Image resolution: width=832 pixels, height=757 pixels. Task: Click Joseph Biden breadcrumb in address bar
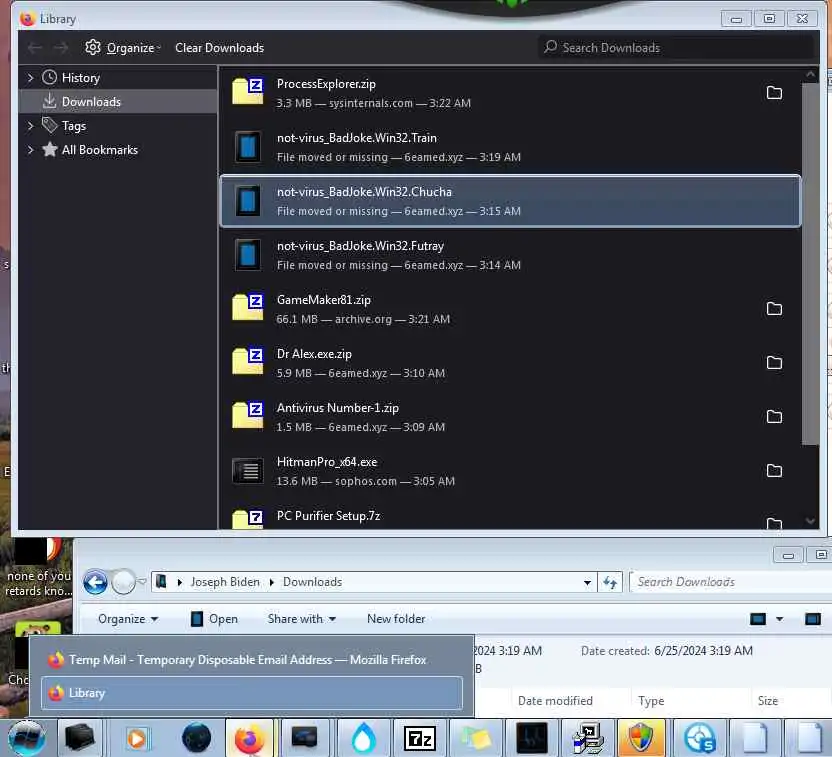(225, 582)
